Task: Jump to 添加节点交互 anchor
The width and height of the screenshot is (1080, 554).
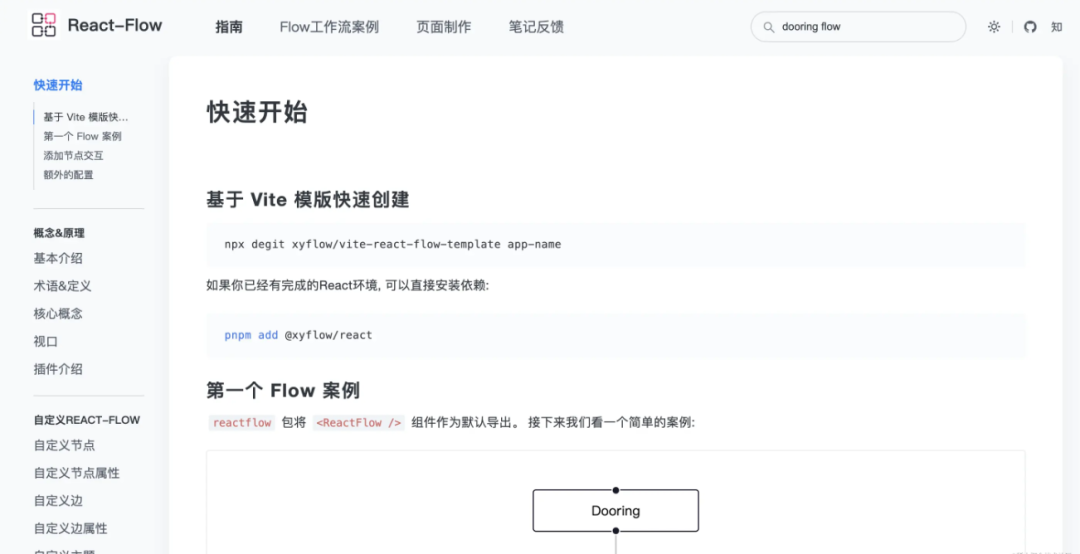Action: pos(73,156)
